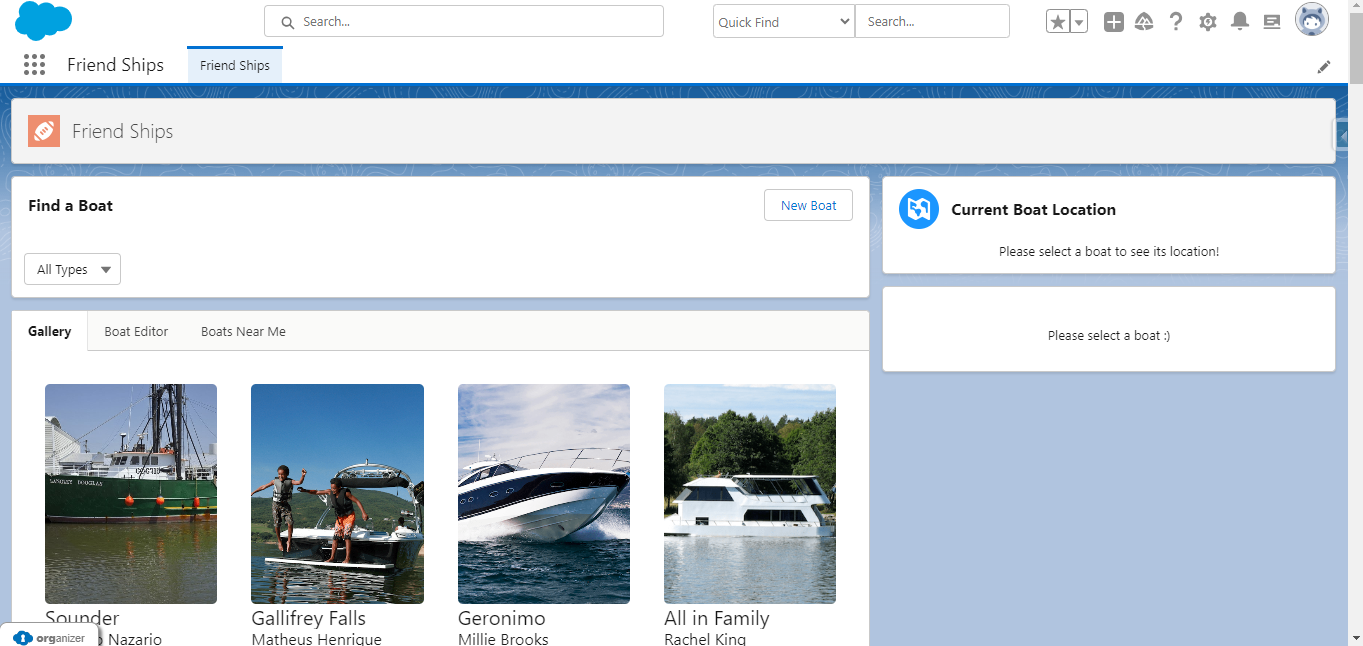The image size is (1363, 646).
Task: Open the Global Actions plus icon
Action: click(x=1113, y=22)
